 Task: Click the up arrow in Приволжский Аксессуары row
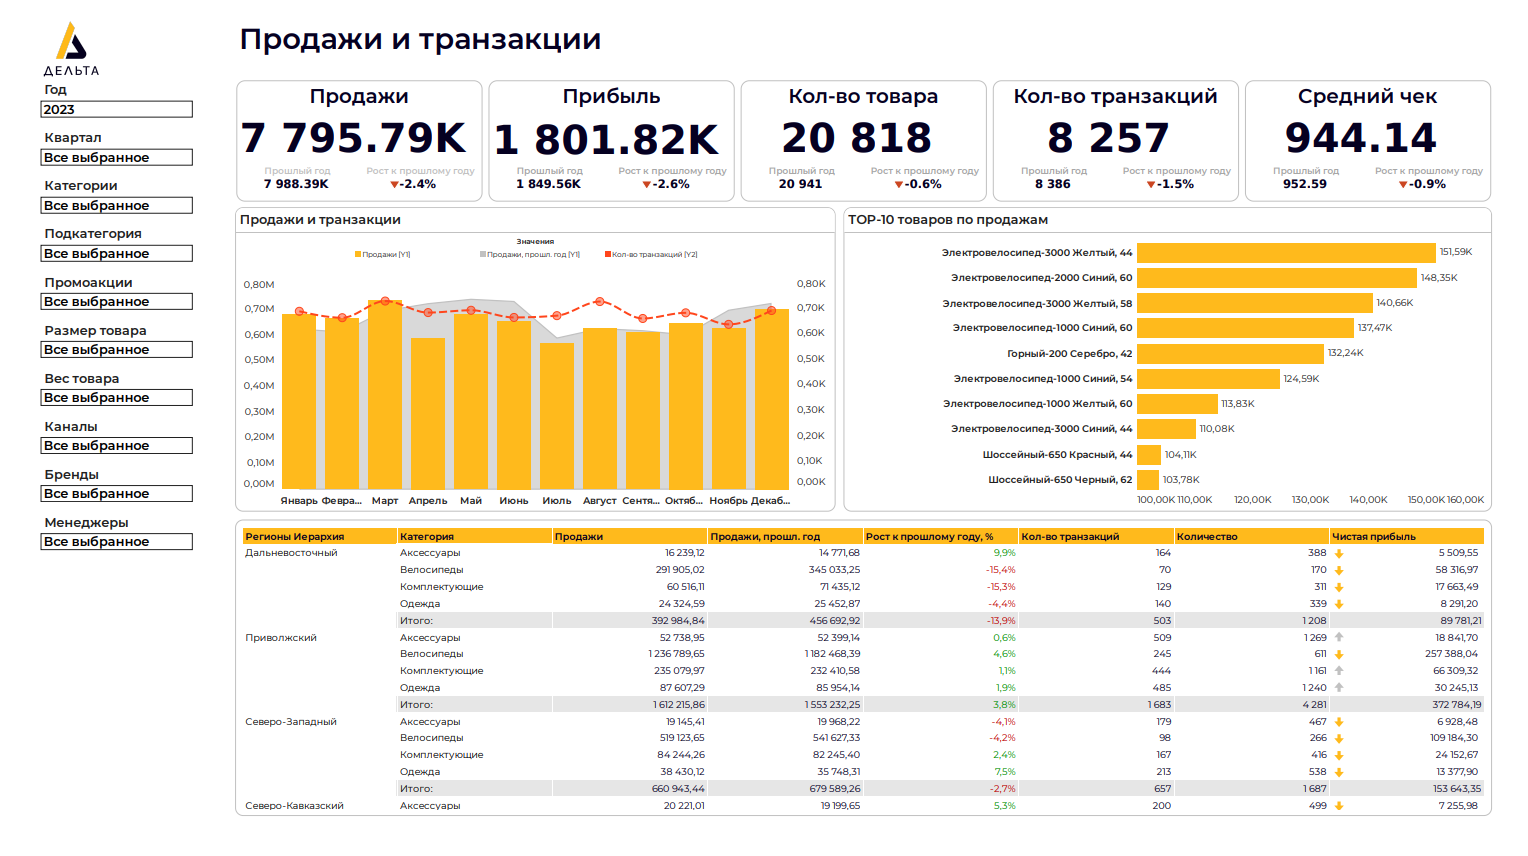(1339, 637)
